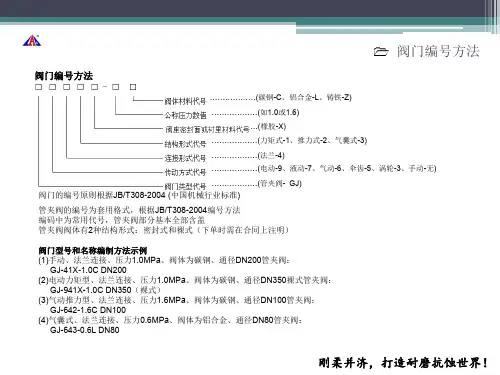The height and width of the screenshot is (375, 500).
Task: Click example (1) 手动、法兰连接 description
Action: click(164, 260)
